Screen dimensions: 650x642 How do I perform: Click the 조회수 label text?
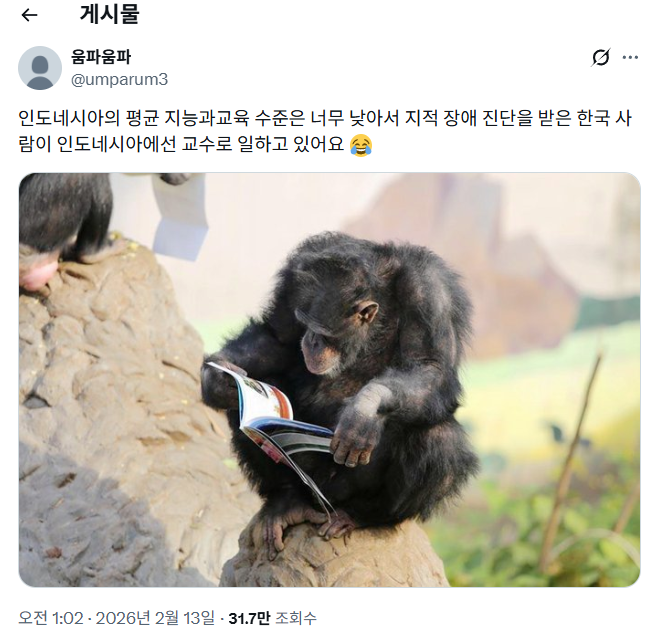pos(296,618)
